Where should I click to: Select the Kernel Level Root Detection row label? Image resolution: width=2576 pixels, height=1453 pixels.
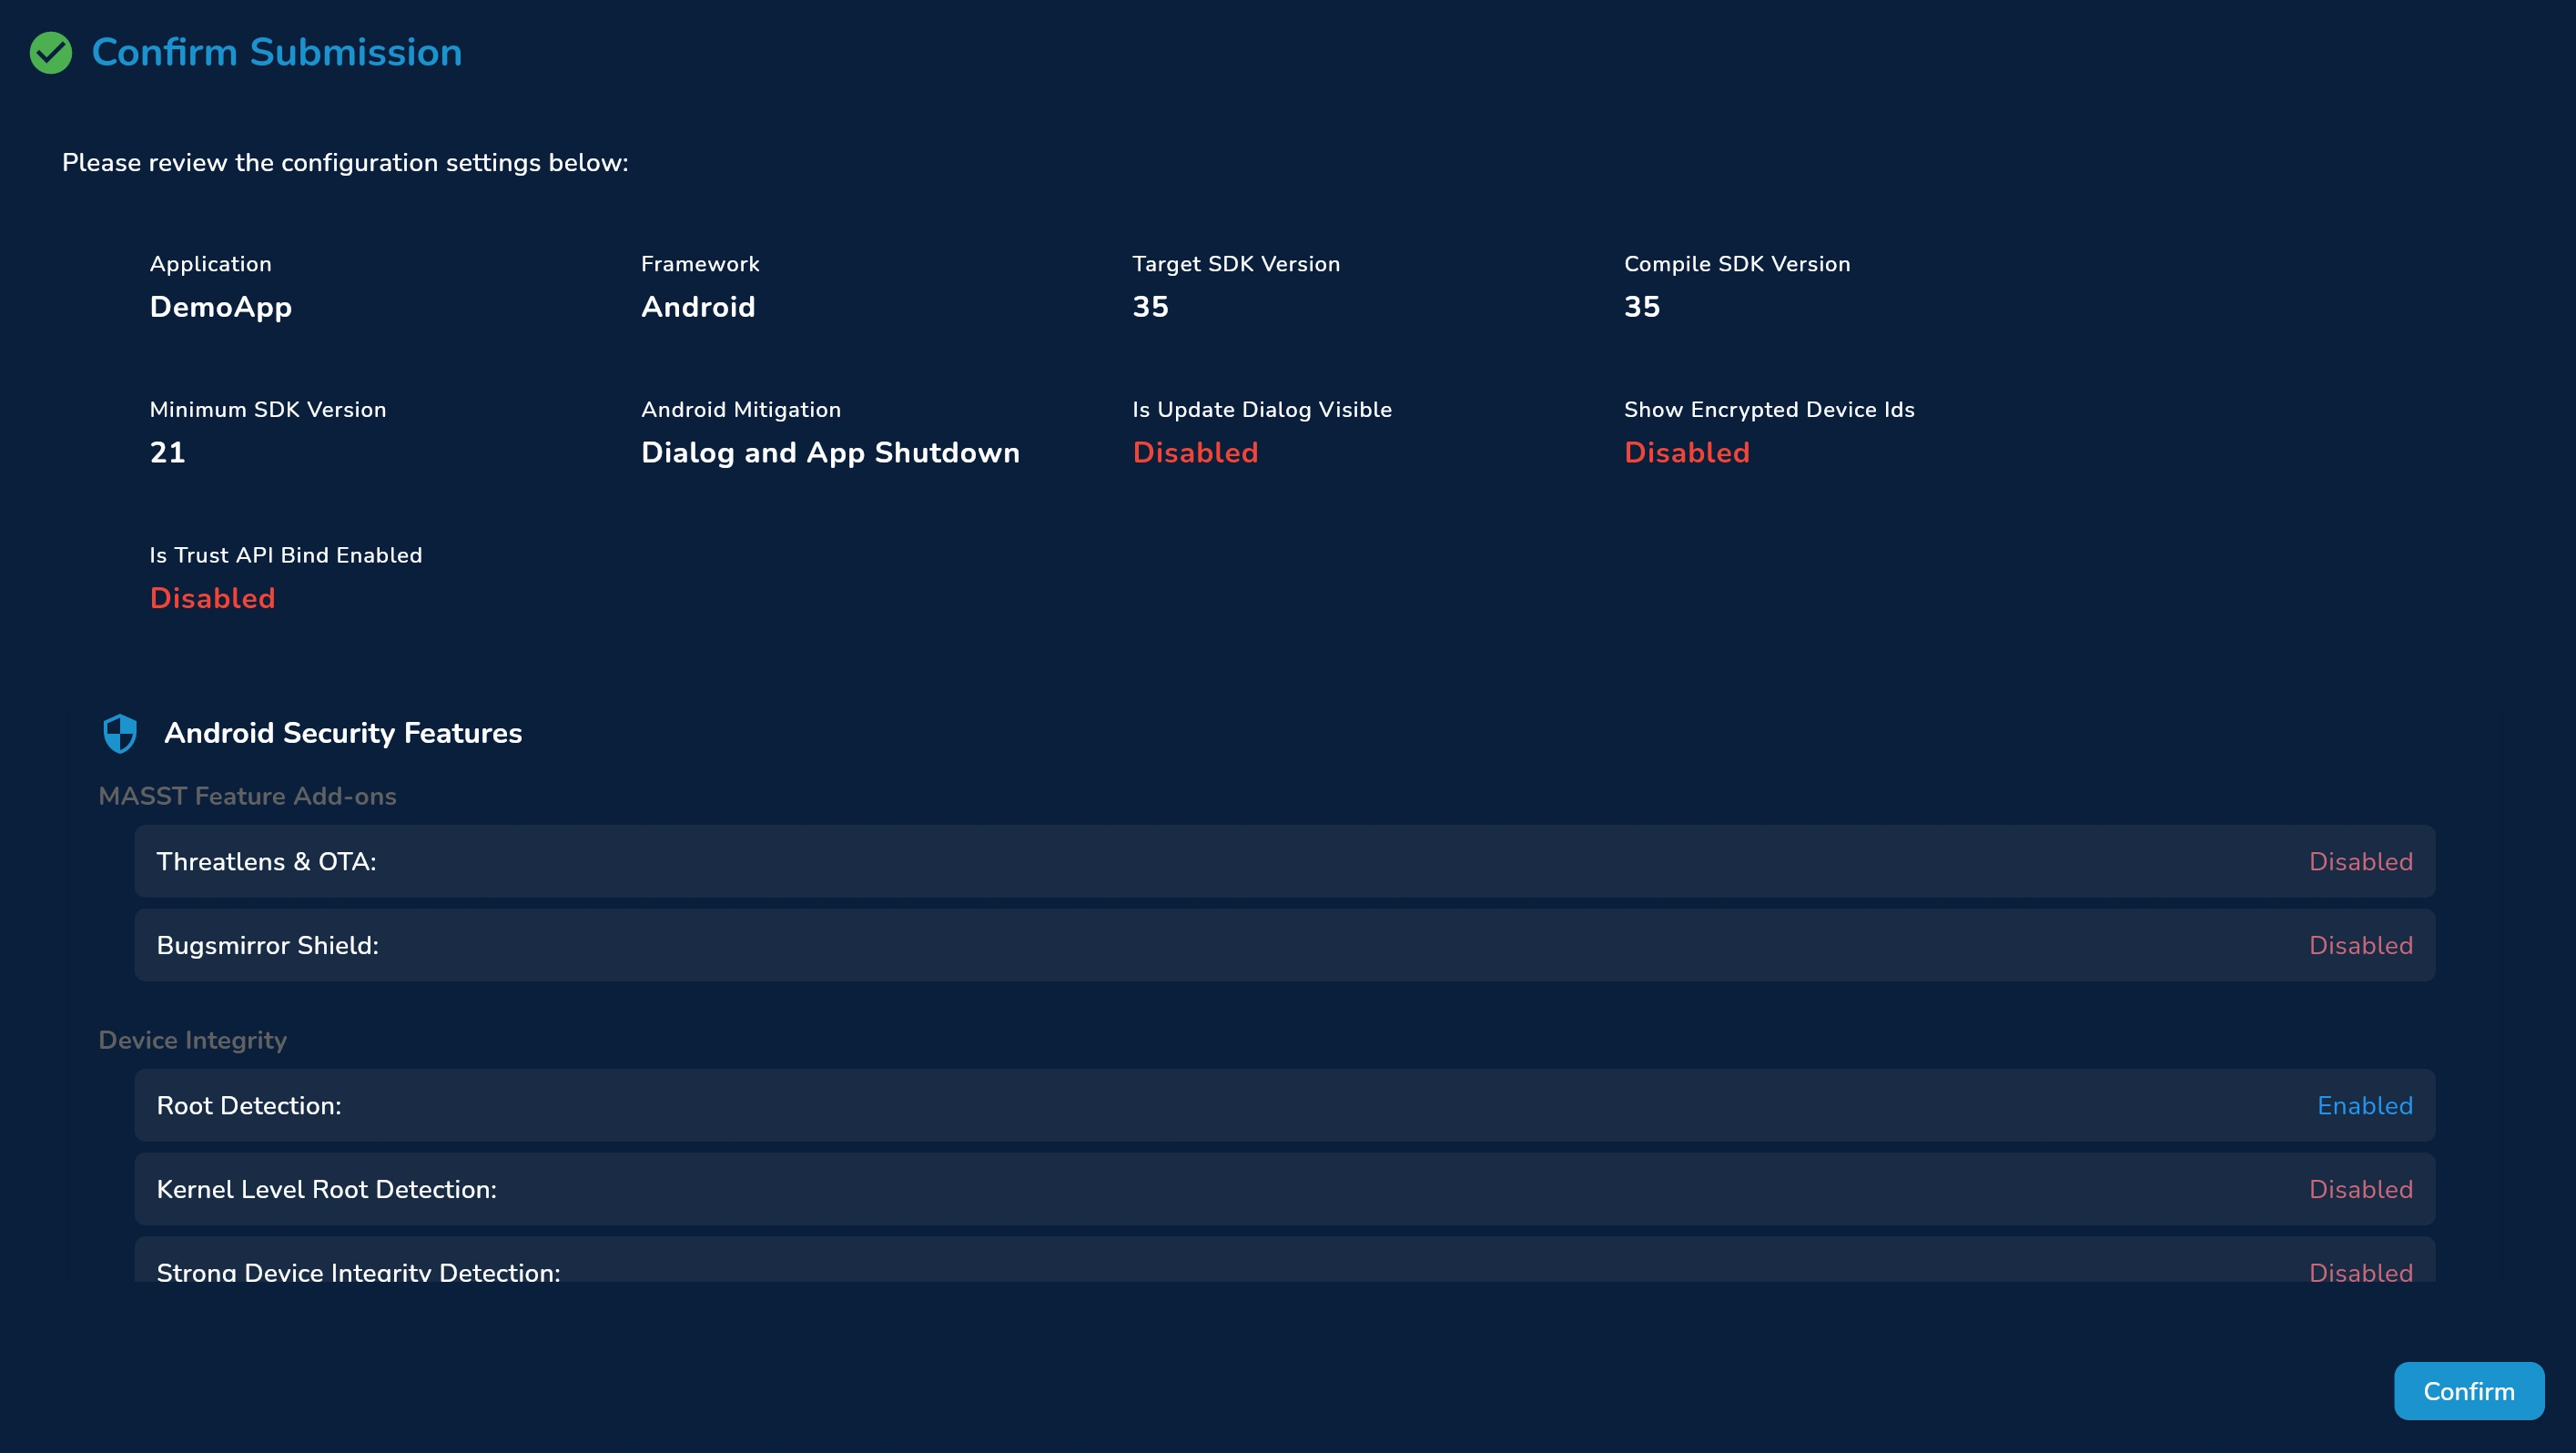pyautogui.click(x=326, y=1190)
